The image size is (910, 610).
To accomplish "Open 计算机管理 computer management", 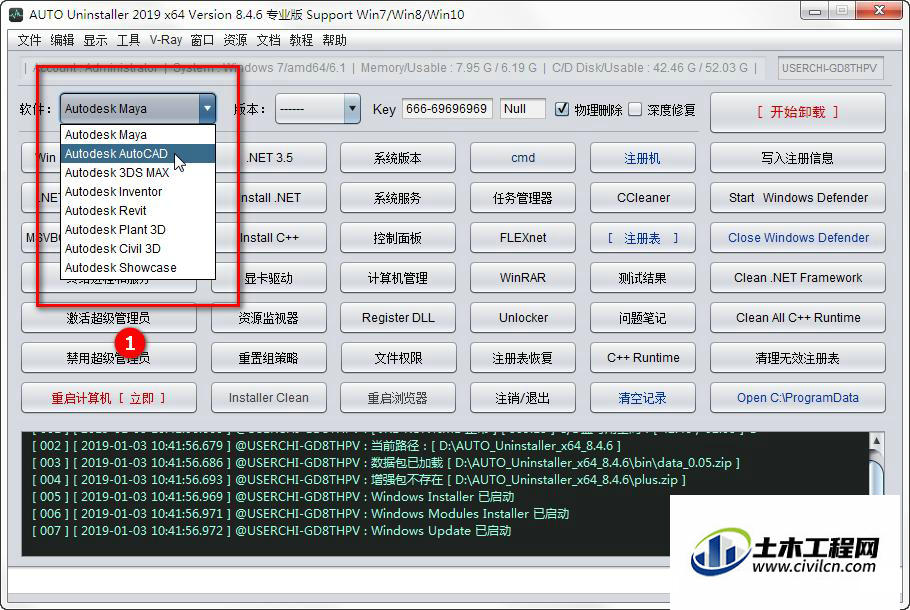I will (x=398, y=278).
